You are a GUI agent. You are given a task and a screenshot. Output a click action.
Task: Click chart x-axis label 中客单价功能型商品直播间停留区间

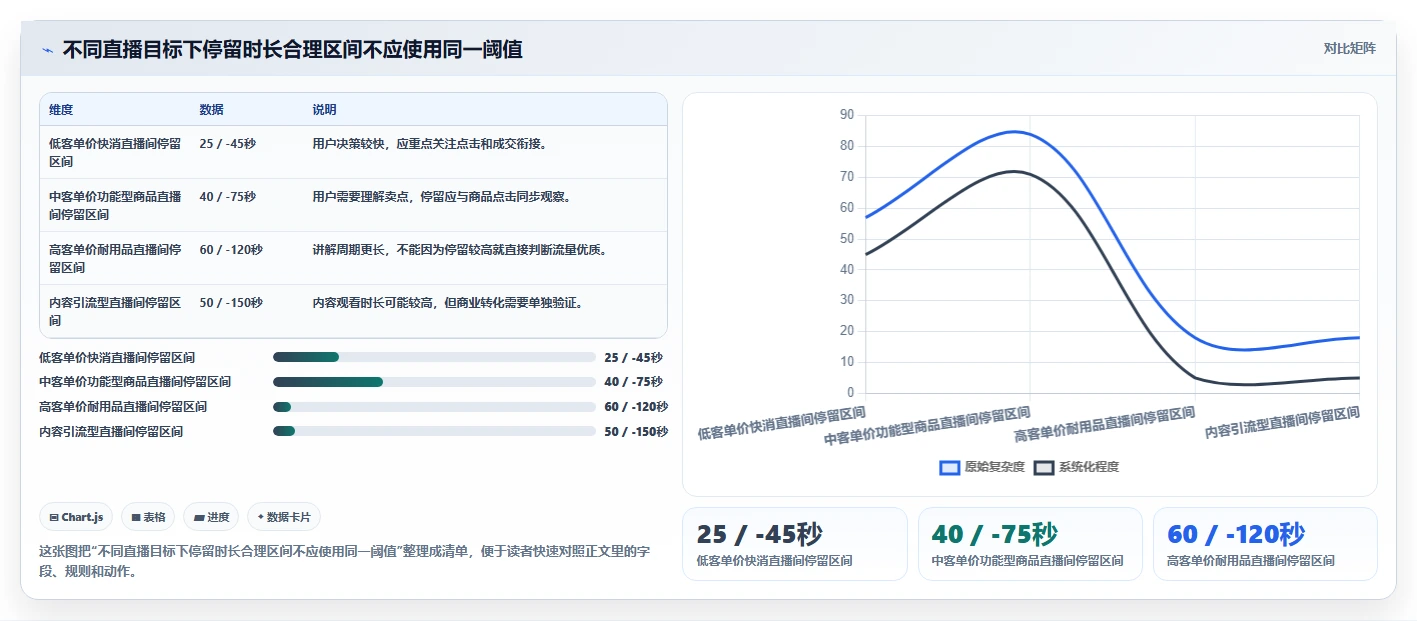tap(927, 426)
